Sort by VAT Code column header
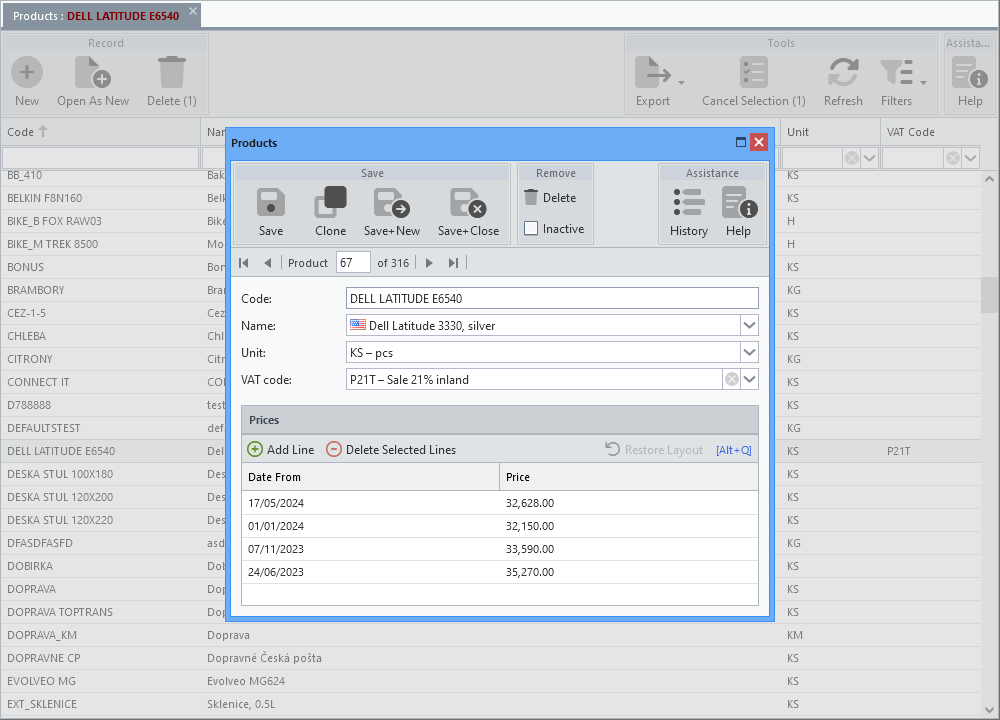Screen dimensions: 1000x720 pyautogui.click(x=931, y=132)
